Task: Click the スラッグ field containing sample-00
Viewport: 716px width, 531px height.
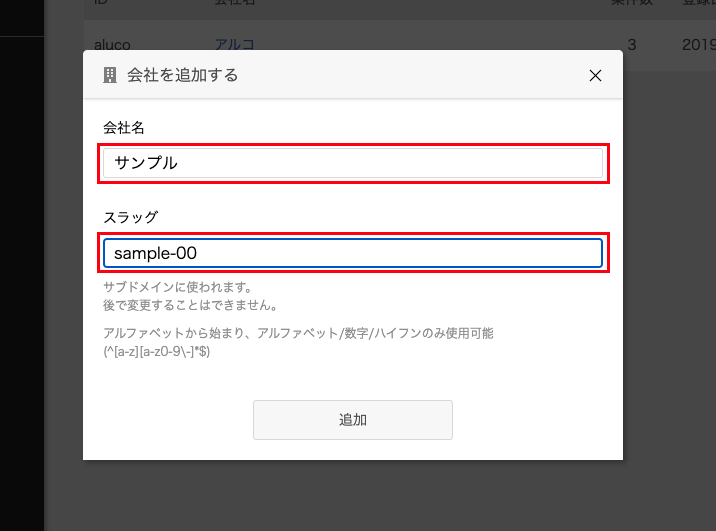Action: [353, 253]
